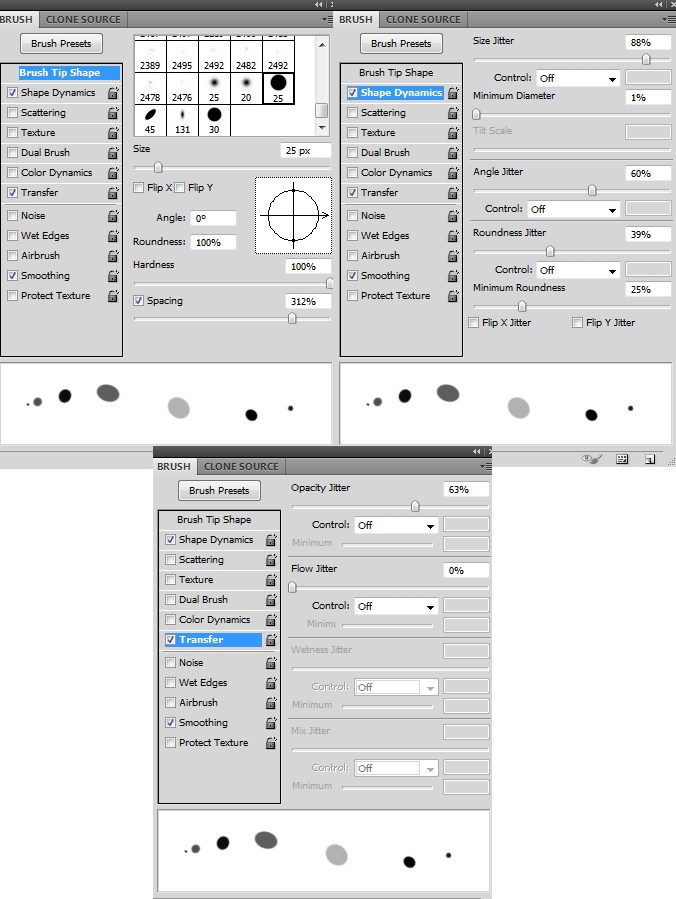Uncheck the Spacing checkbox
The height and width of the screenshot is (899, 676).
click(138, 300)
